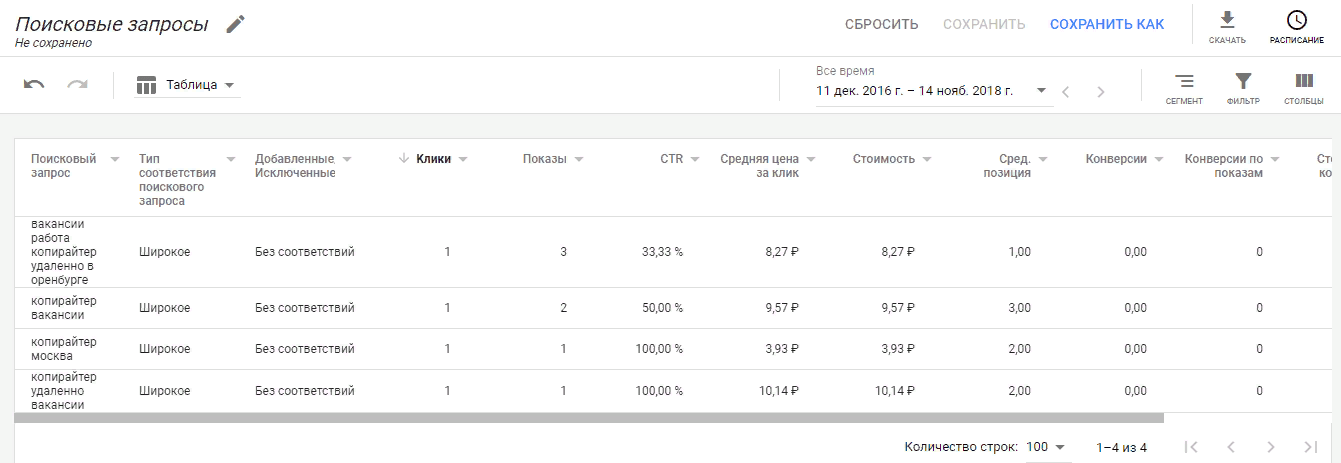Open the rows count dropdown showing 100

click(x=1046, y=447)
